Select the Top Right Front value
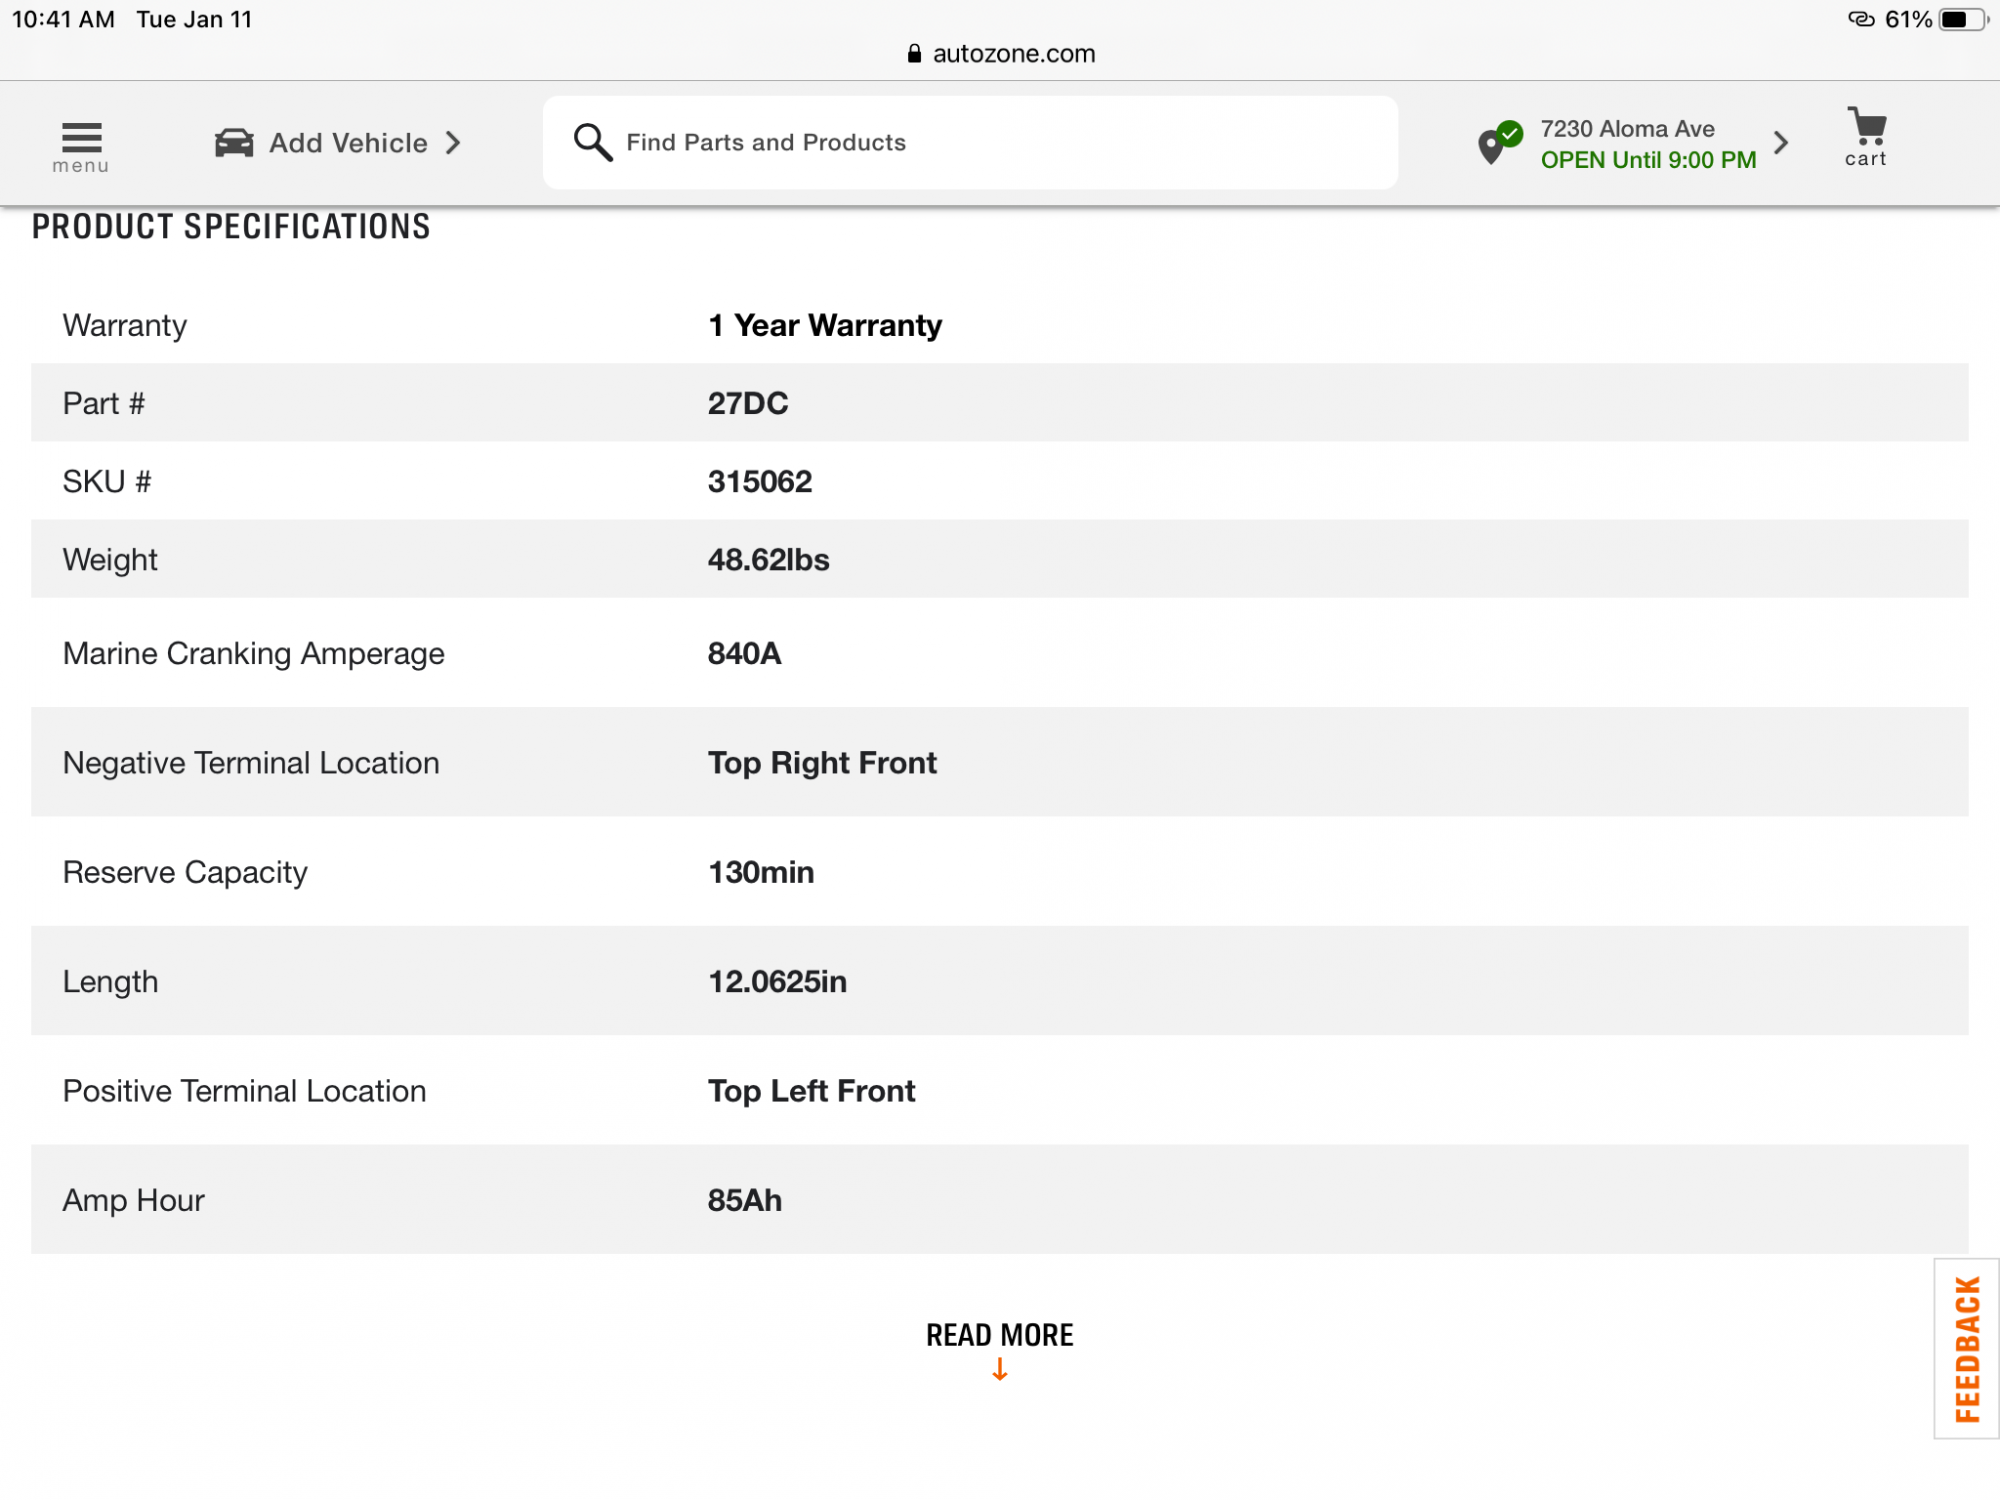2000x1500 pixels. pyautogui.click(x=822, y=763)
